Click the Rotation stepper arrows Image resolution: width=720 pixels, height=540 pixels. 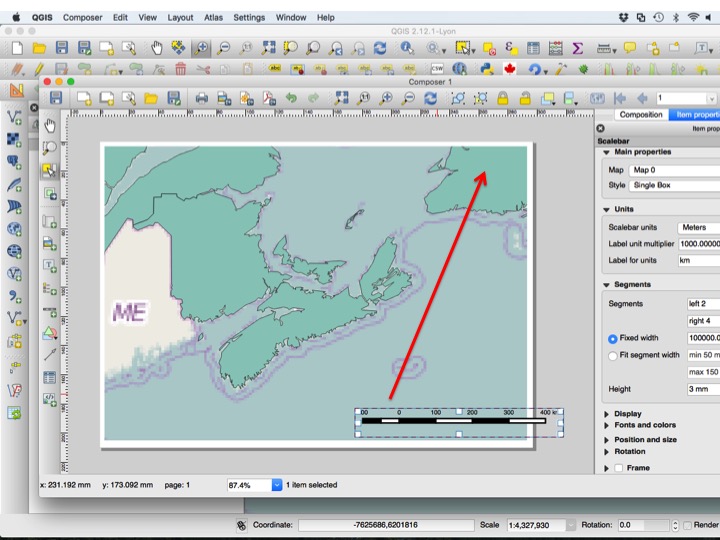[x=675, y=525]
